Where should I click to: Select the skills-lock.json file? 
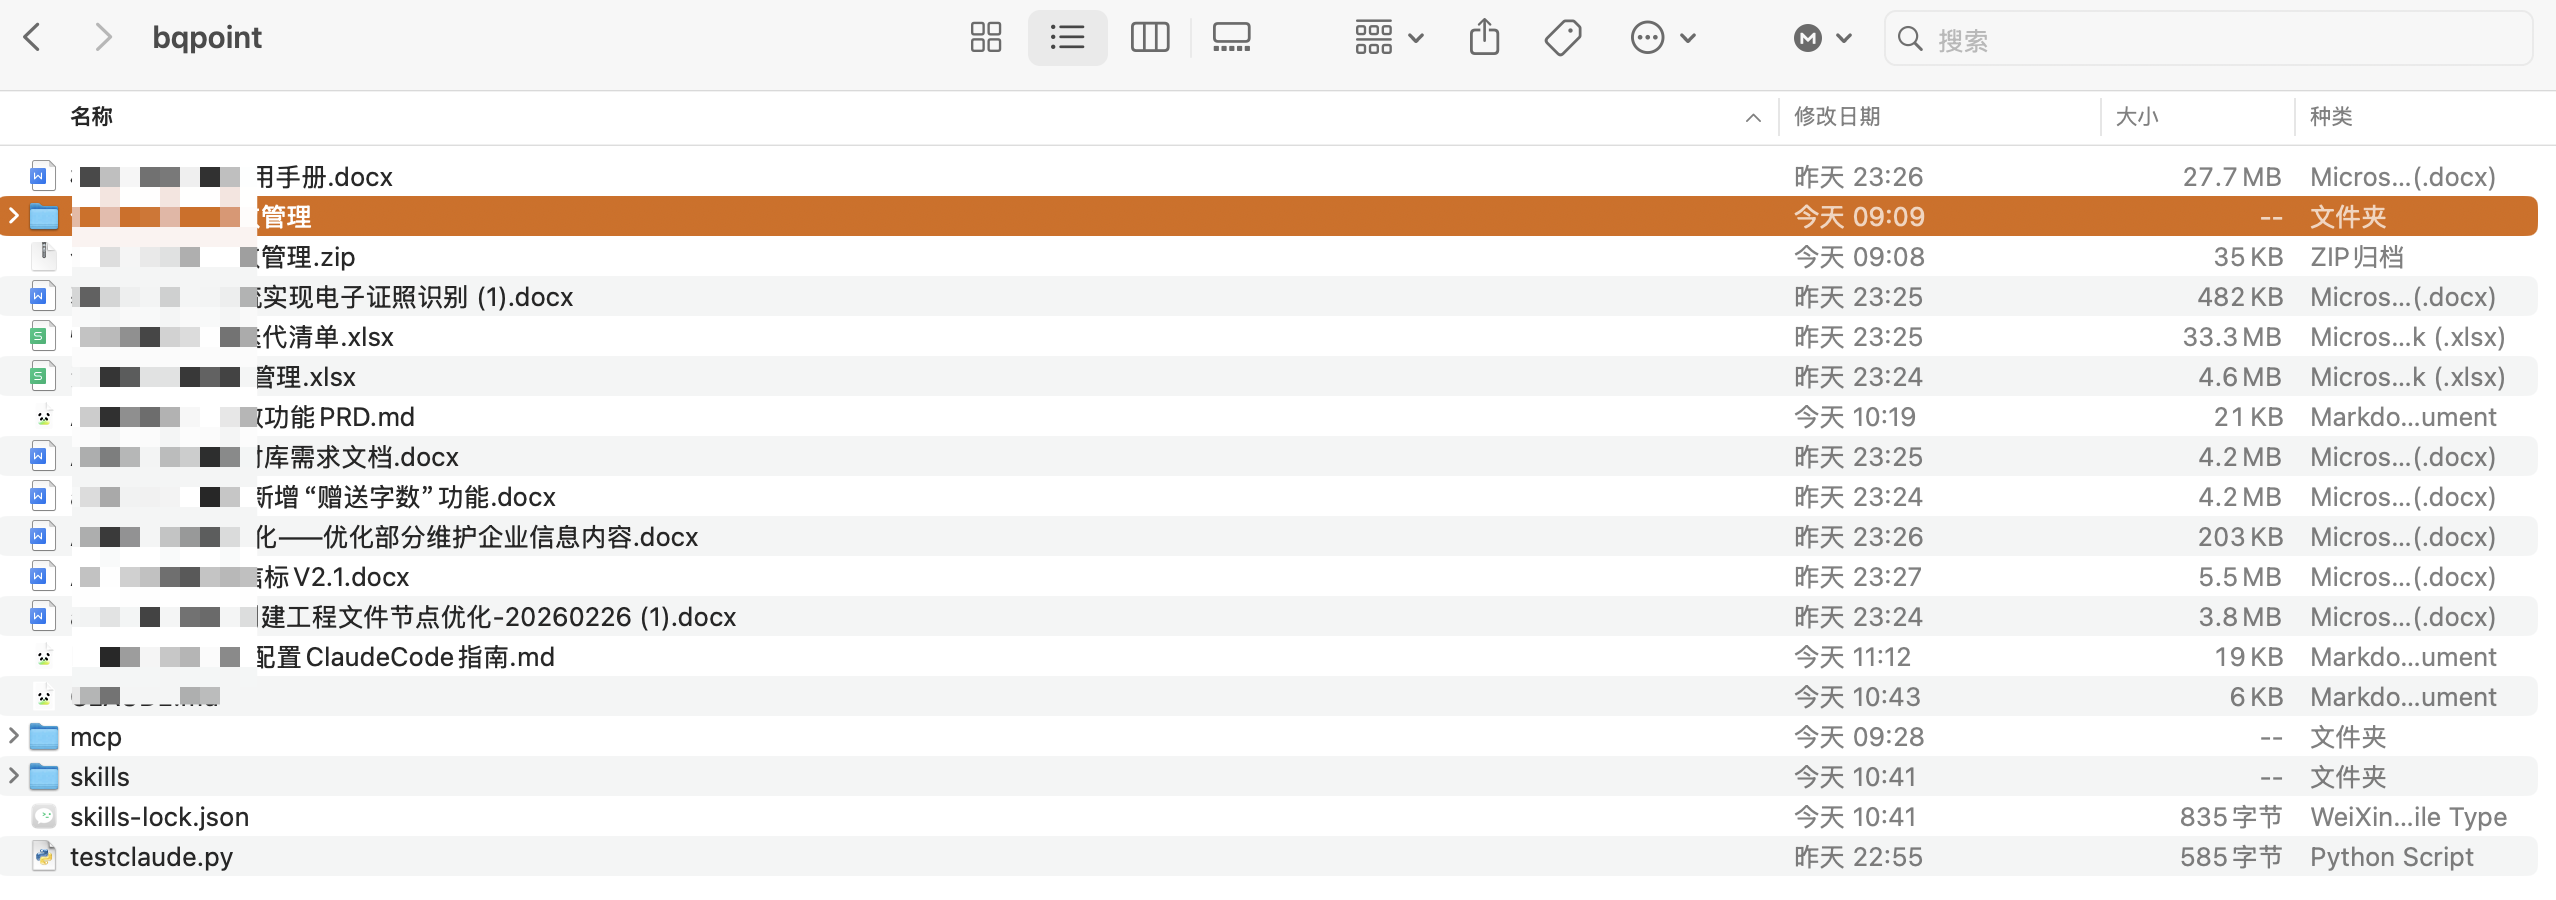tap(159, 817)
